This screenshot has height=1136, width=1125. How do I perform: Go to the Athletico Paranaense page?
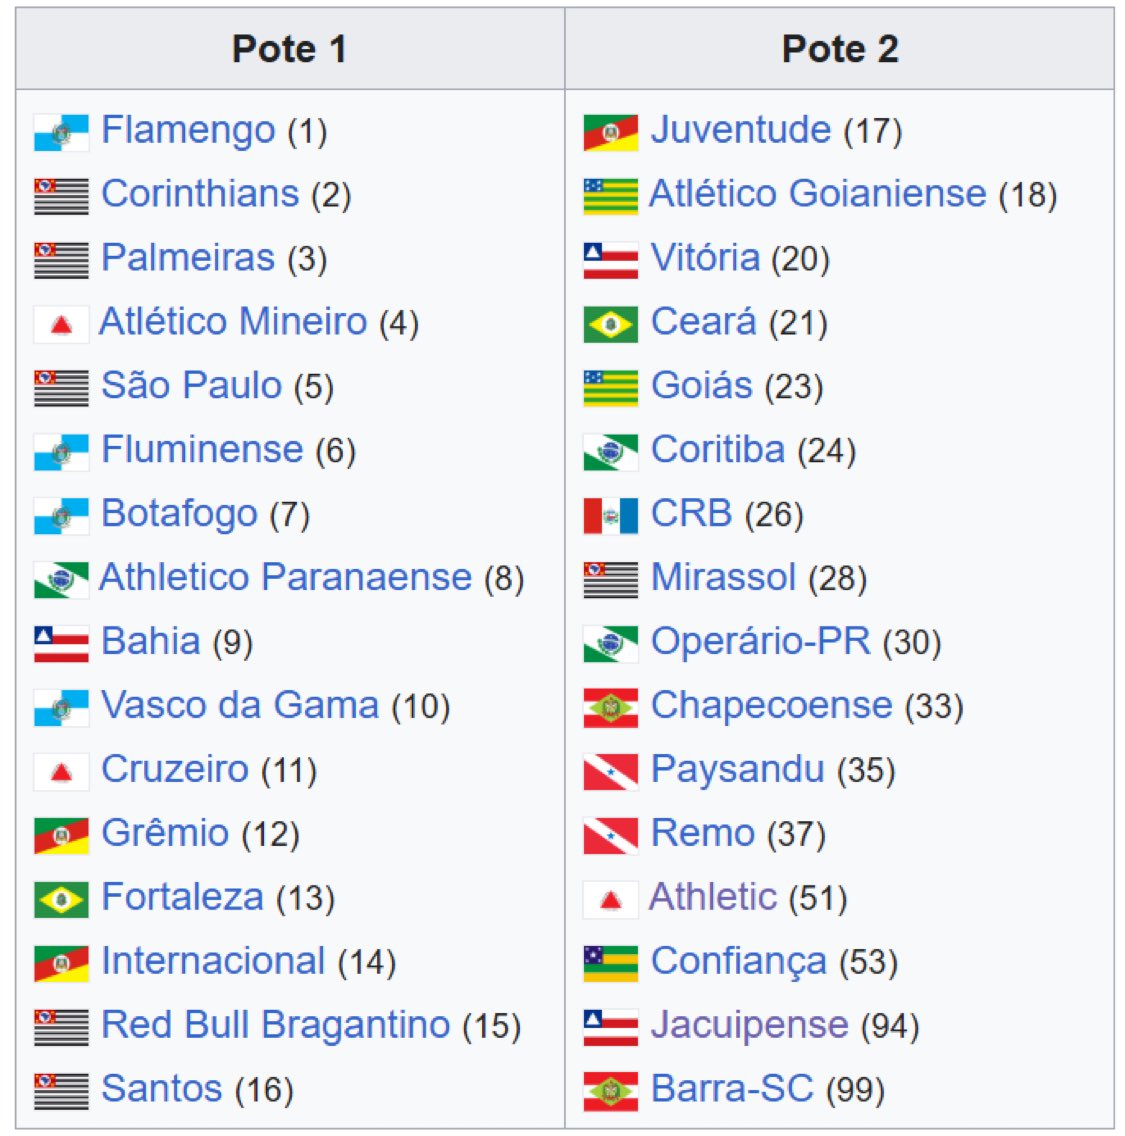285,577
